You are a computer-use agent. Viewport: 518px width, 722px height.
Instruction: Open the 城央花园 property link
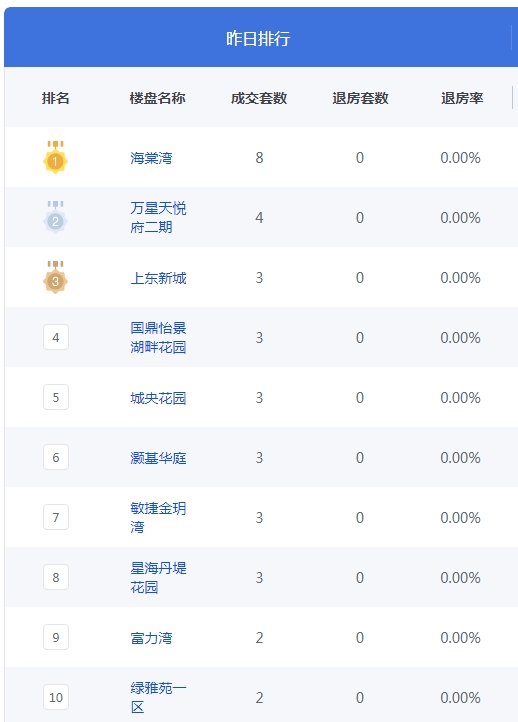click(x=158, y=398)
